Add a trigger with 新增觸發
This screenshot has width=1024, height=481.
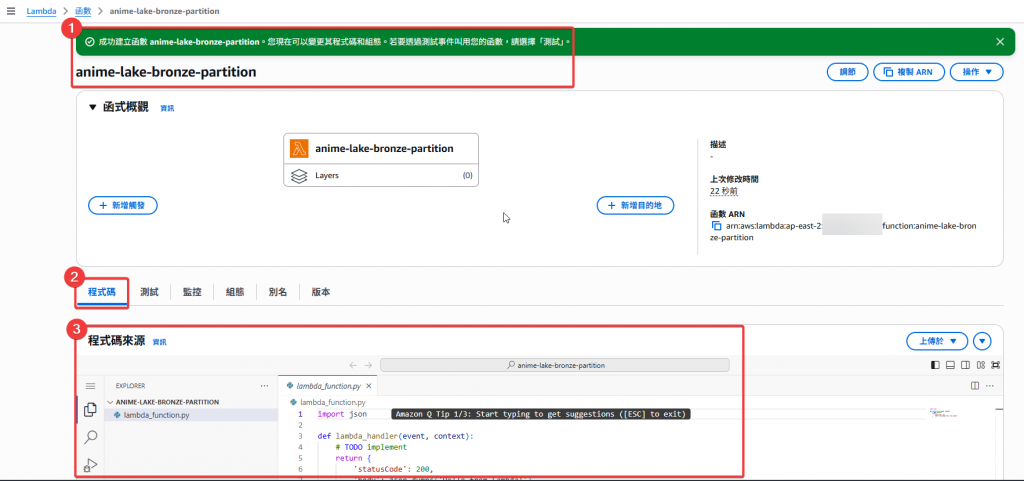tap(123, 205)
